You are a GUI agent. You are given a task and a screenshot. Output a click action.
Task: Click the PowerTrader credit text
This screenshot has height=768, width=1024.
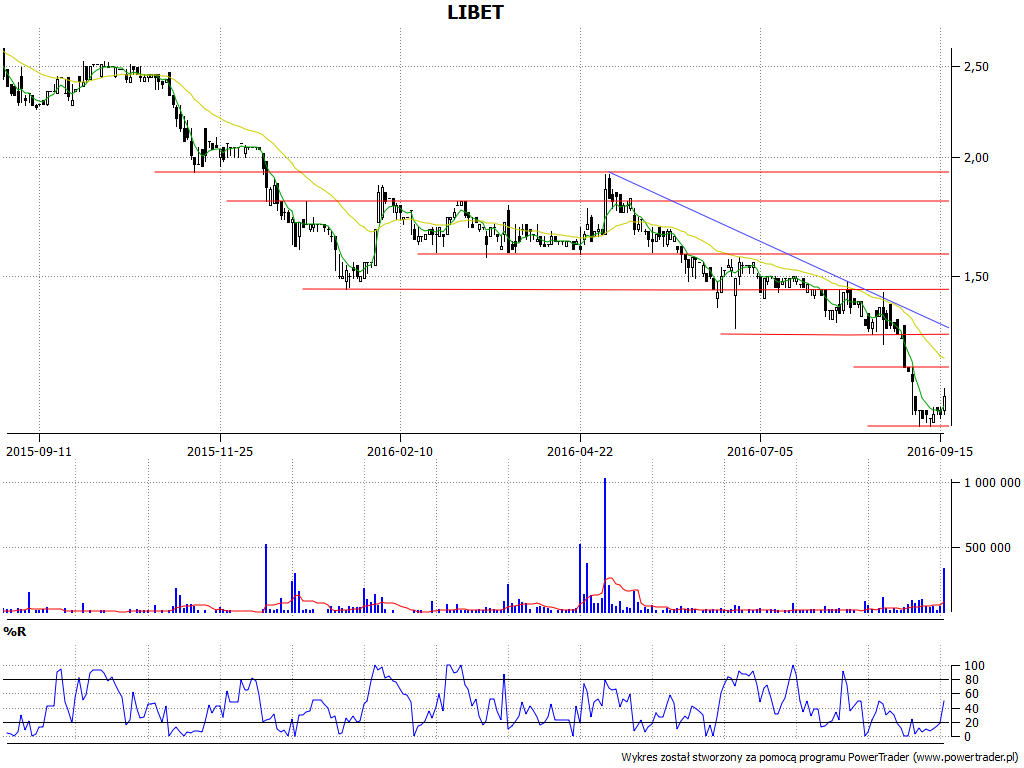[x=821, y=758]
